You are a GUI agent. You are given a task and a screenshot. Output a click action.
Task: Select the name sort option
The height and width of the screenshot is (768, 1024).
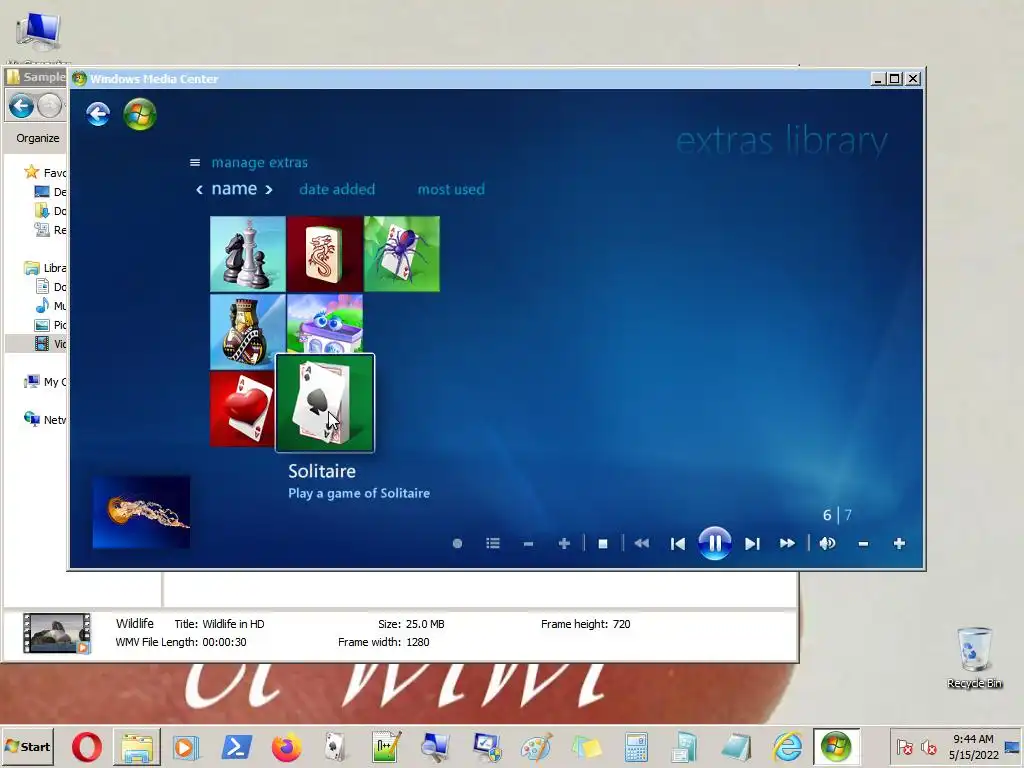pos(234,189)
